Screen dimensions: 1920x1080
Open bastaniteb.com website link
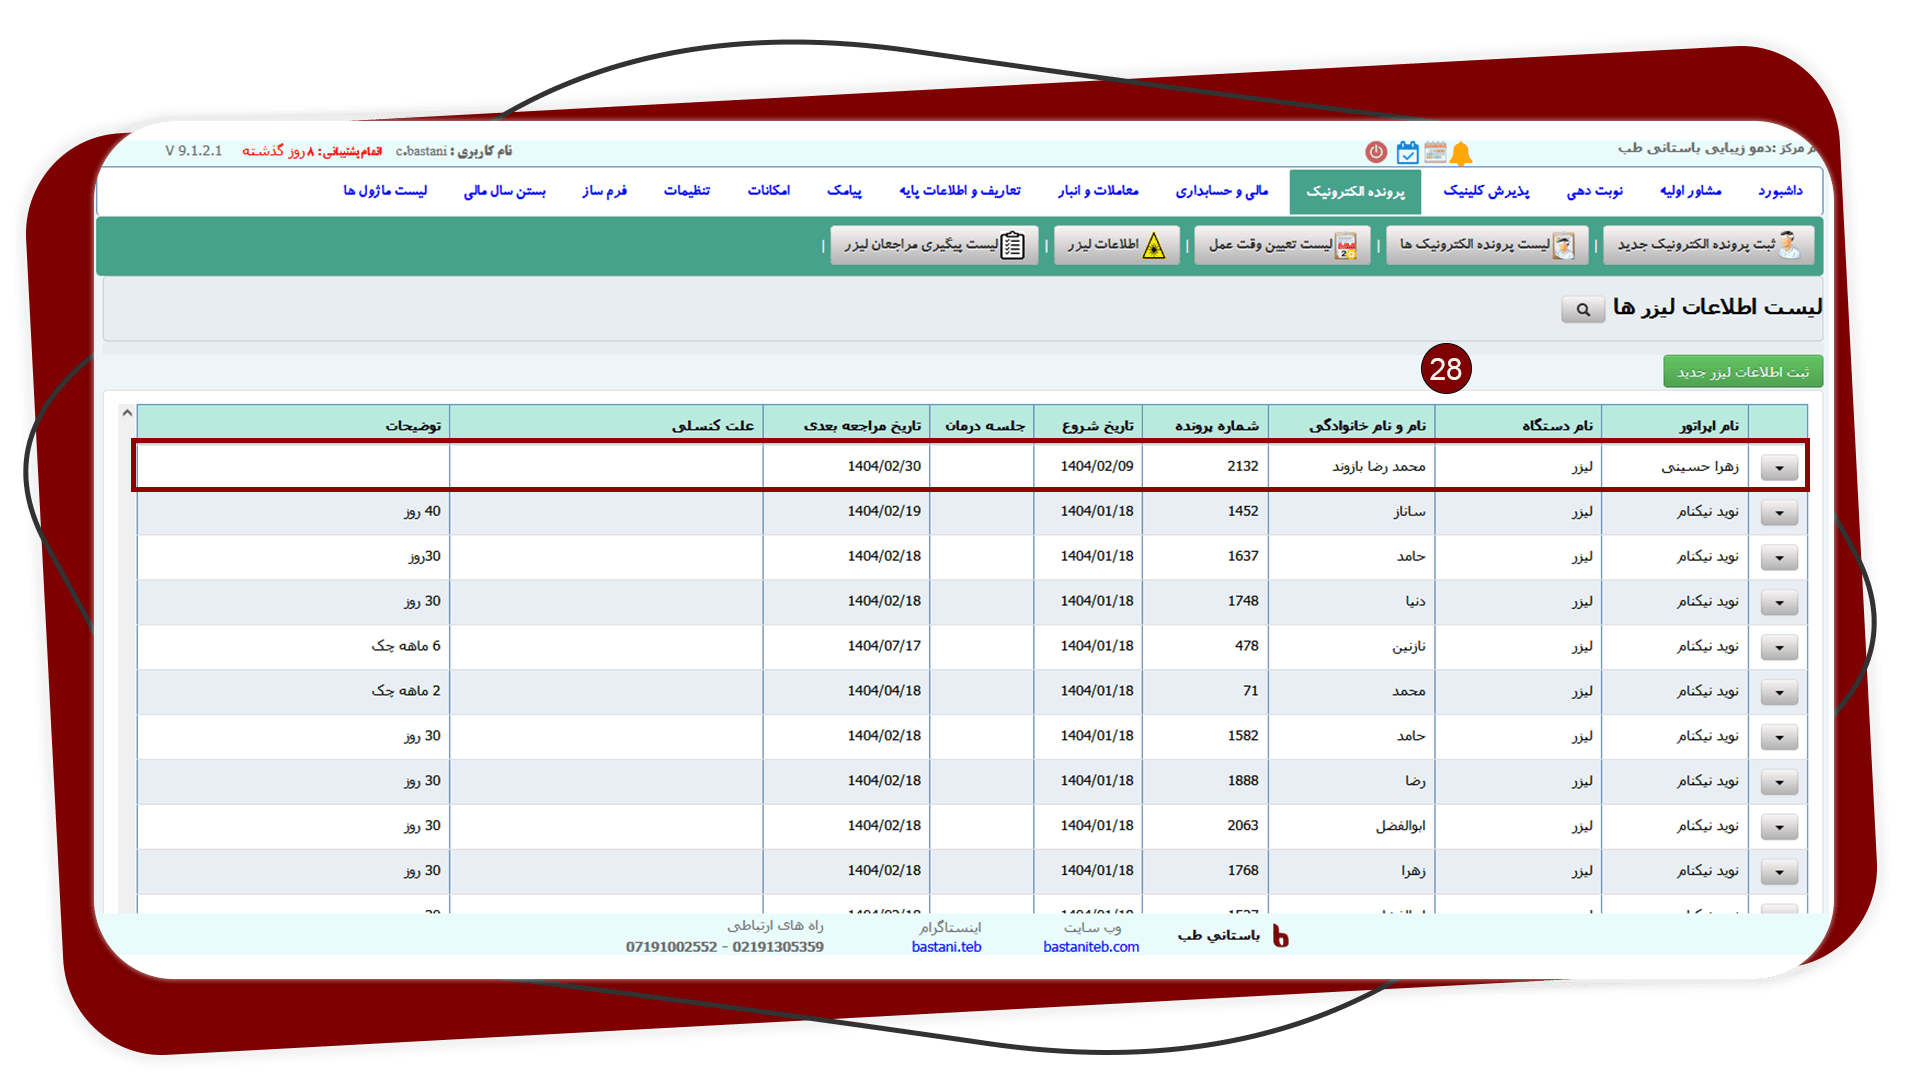[1091, 947]
